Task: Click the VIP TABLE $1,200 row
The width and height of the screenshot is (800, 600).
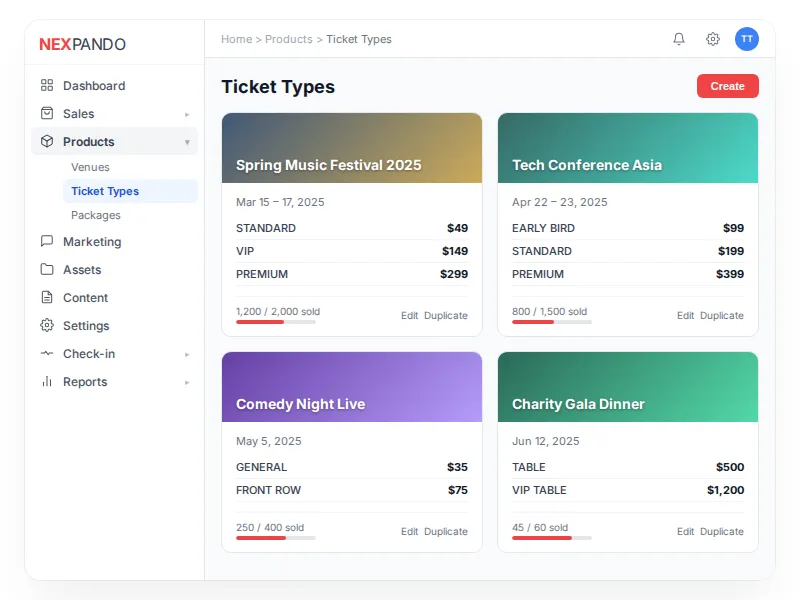Action: click(x=628, y=490)
